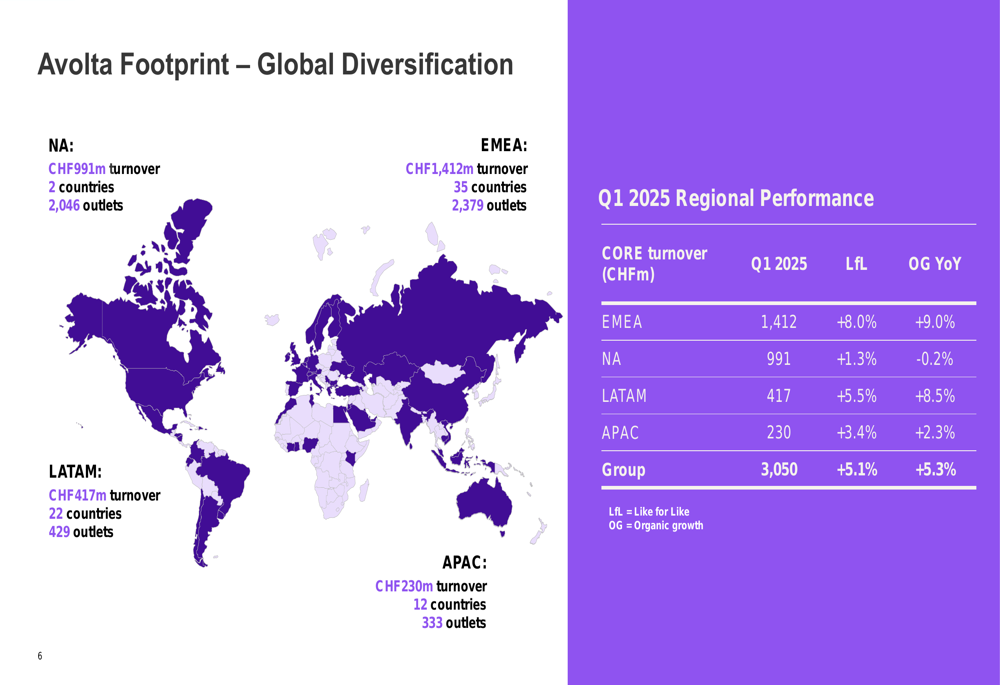Click the "CHF1,412m turnover" line
Image resolution: width=1000 pixels, height=685 pixels.
point(466,169)
